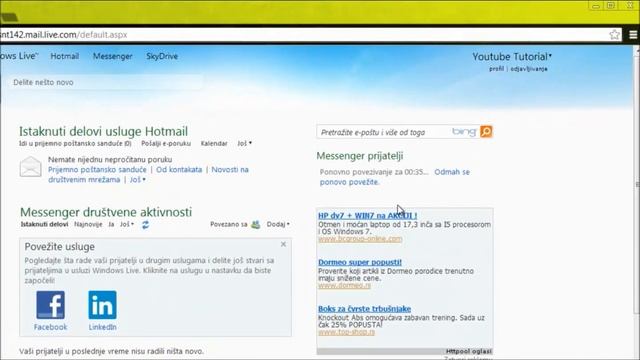
Task: Click Pošalji e-poruku link
Action: coord(166,144)
